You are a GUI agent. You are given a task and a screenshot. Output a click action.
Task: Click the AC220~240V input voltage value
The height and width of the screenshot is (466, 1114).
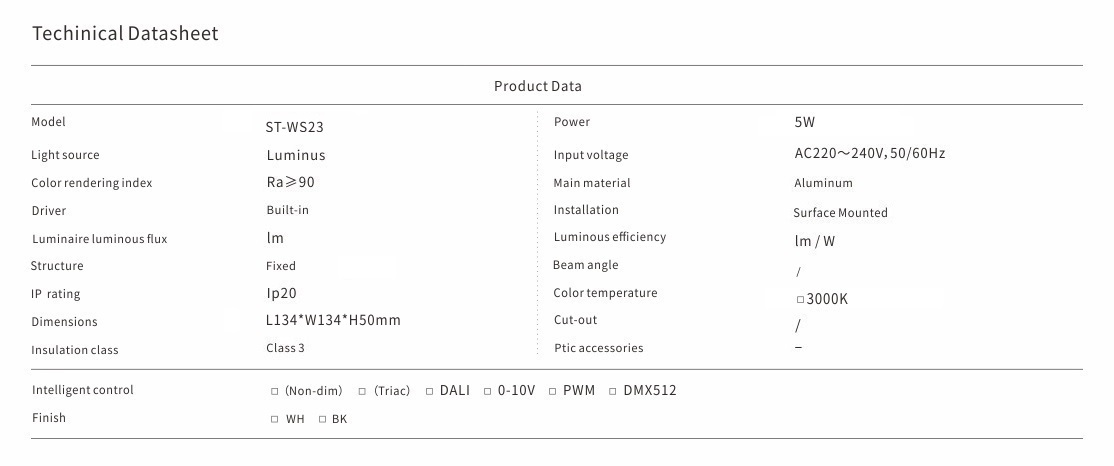pyautogui.click(x=869, y=154)
